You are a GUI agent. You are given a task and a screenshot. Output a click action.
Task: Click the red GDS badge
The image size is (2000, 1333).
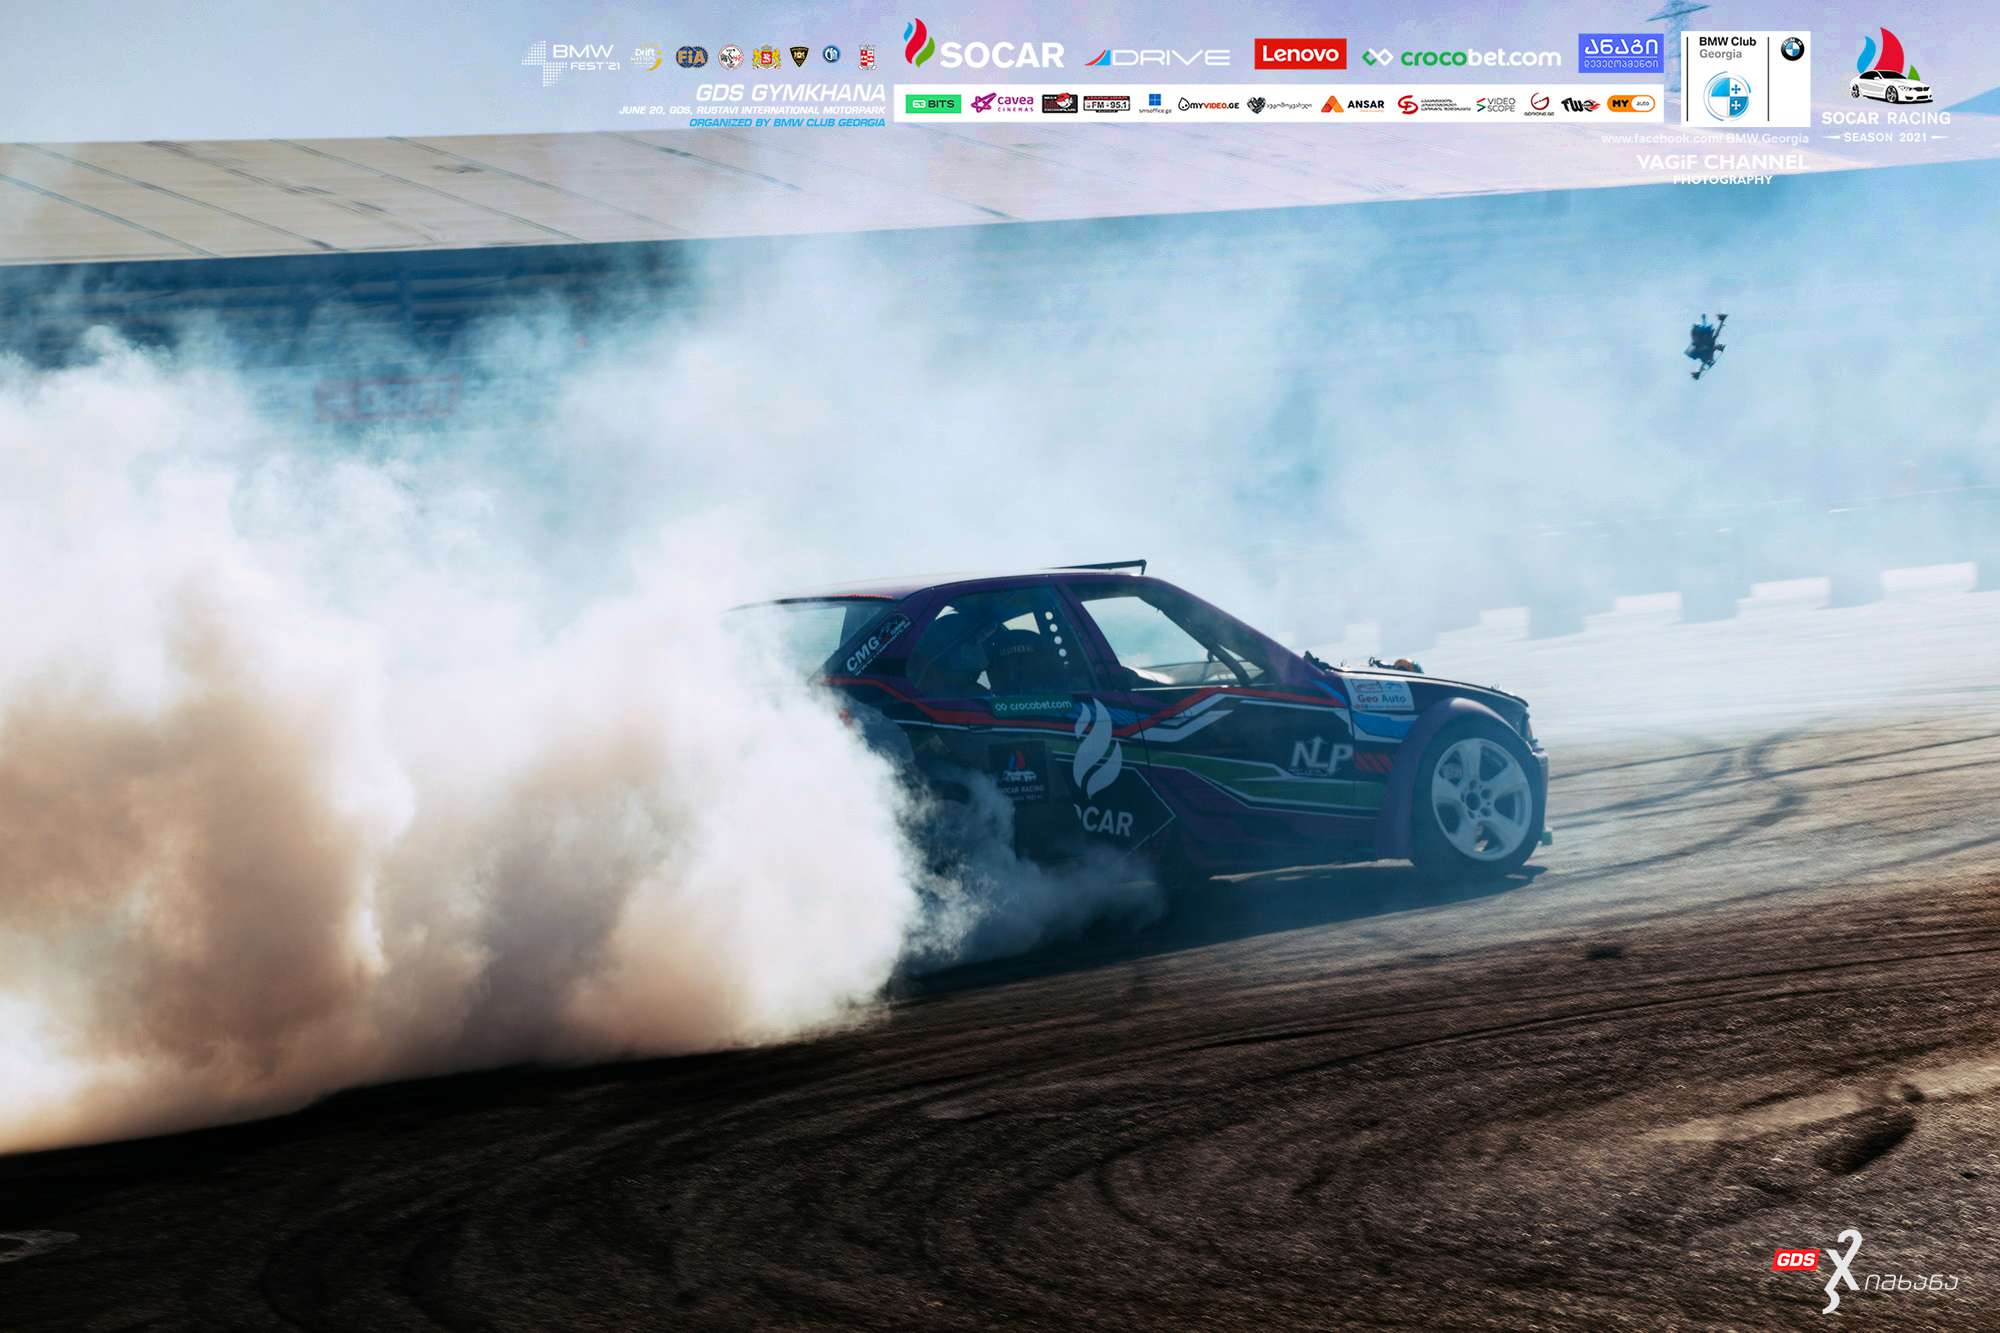(1794, 1259)
